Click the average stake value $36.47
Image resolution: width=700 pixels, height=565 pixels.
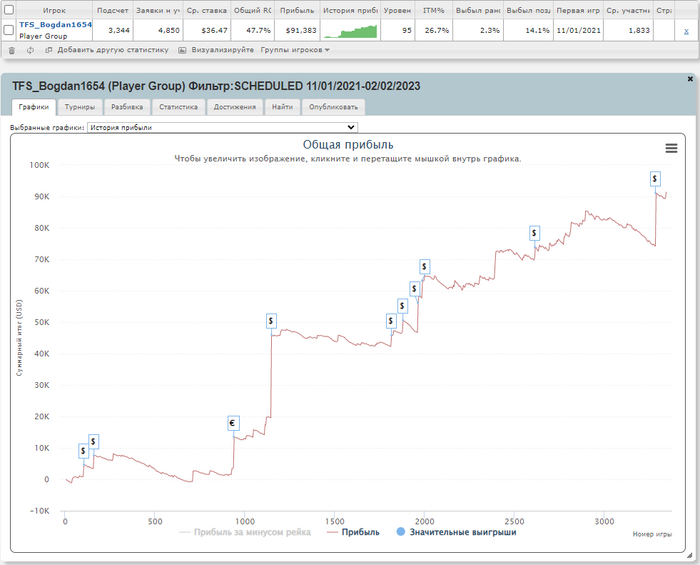214,30
